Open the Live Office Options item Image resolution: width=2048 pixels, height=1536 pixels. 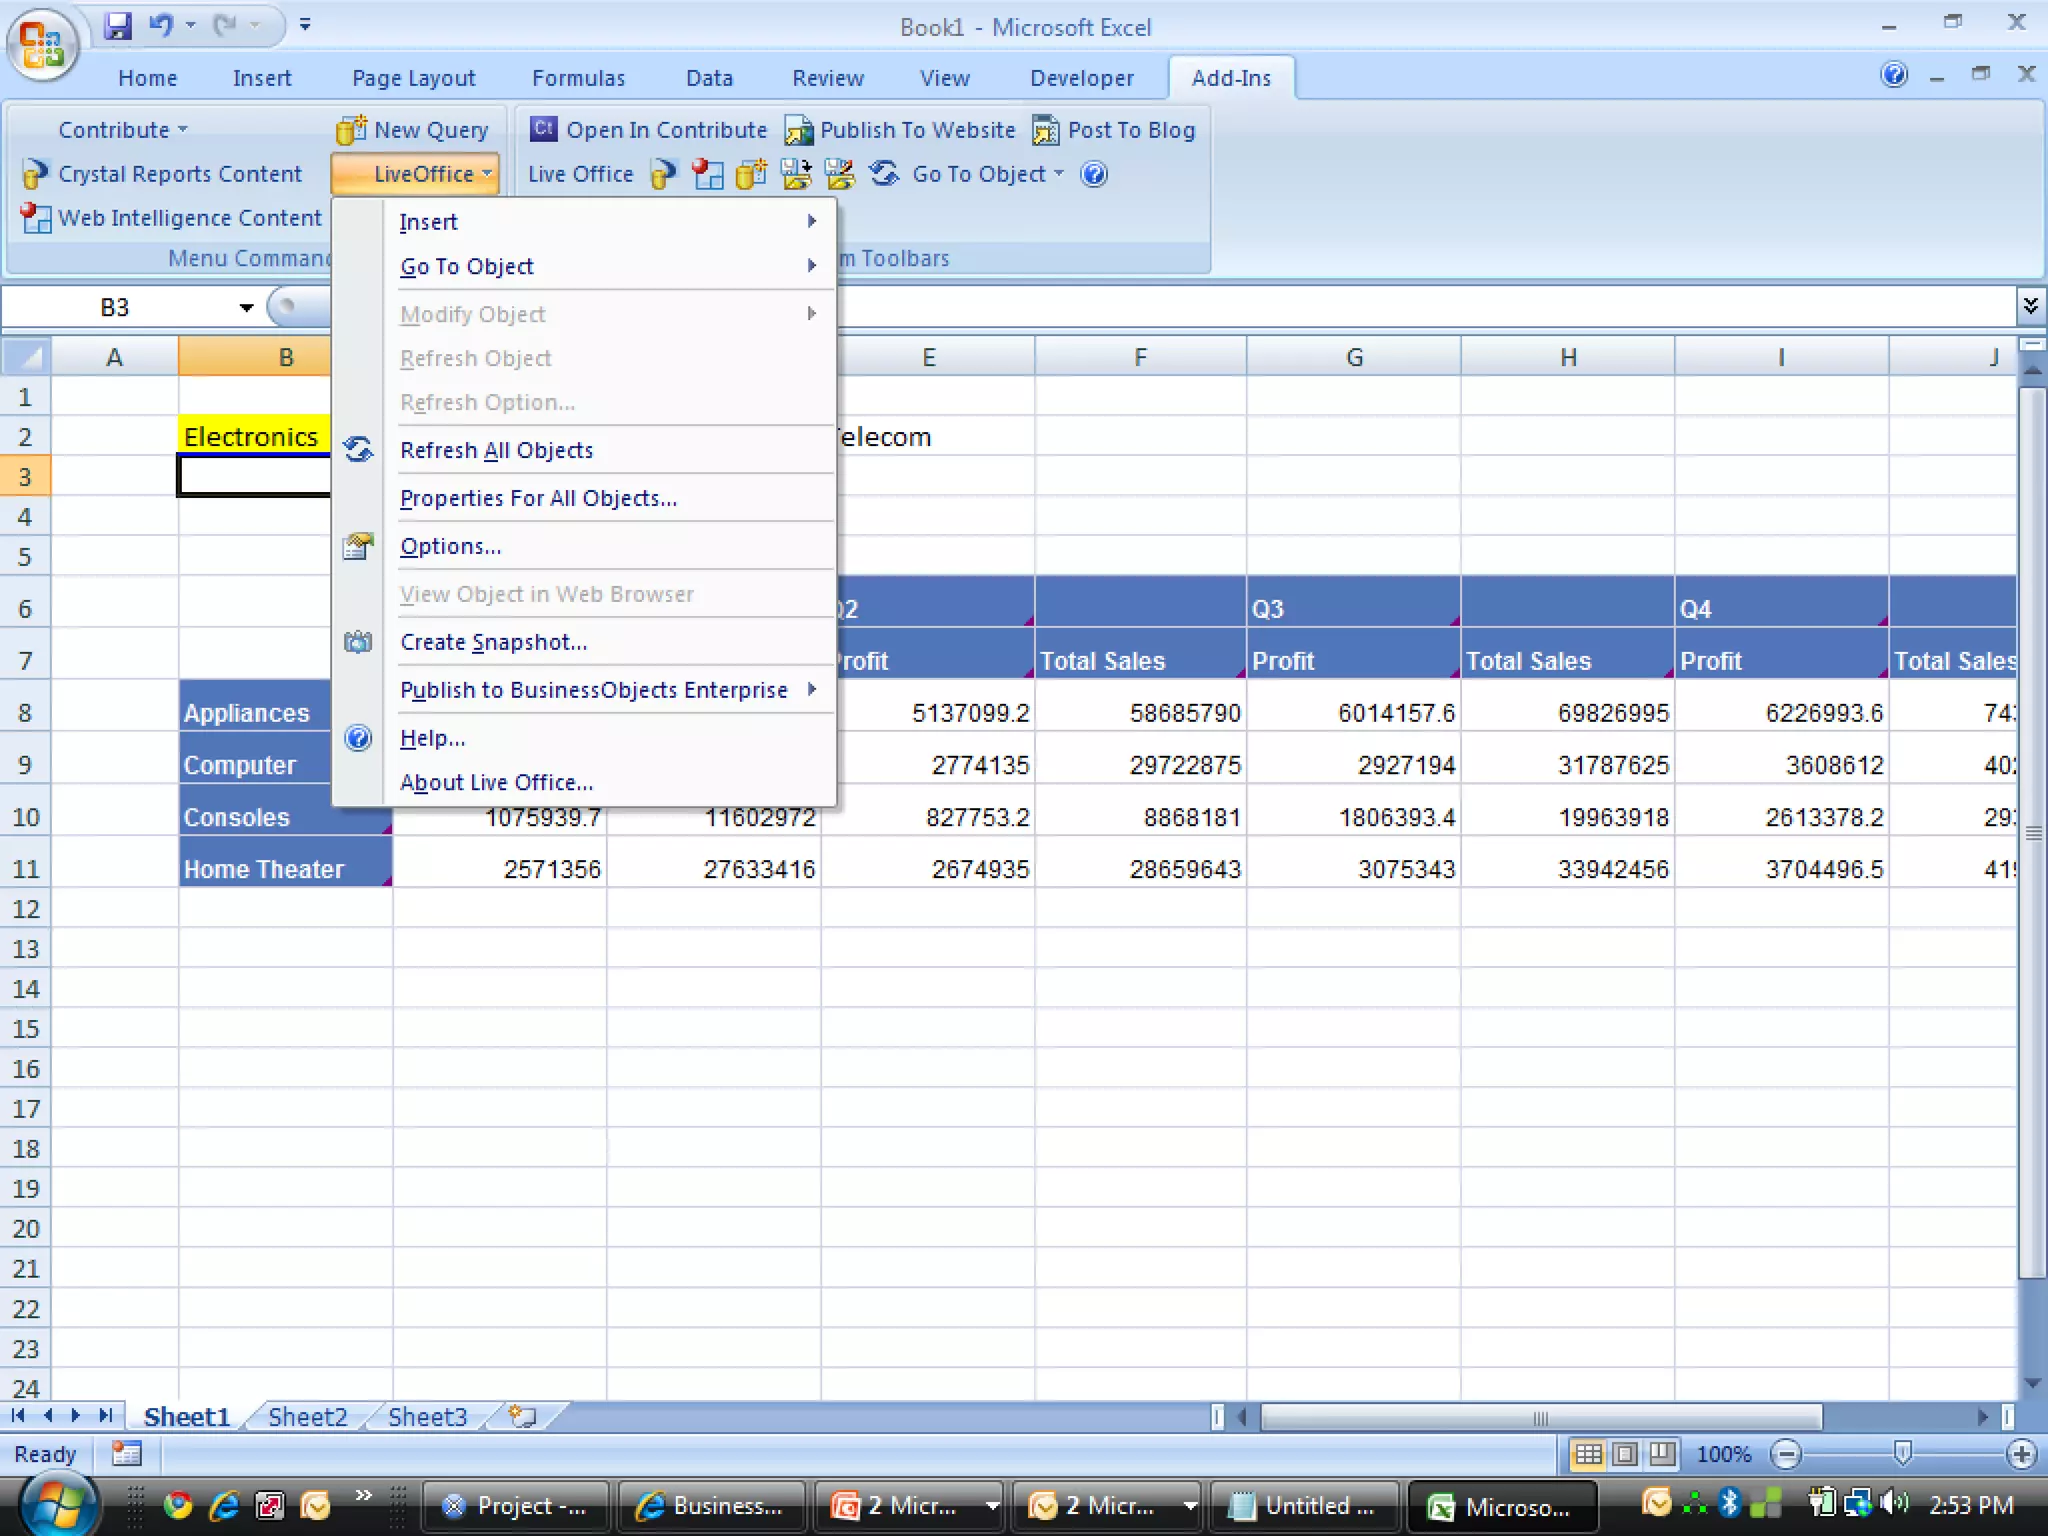pyautogui.click(x=608, y=546)
